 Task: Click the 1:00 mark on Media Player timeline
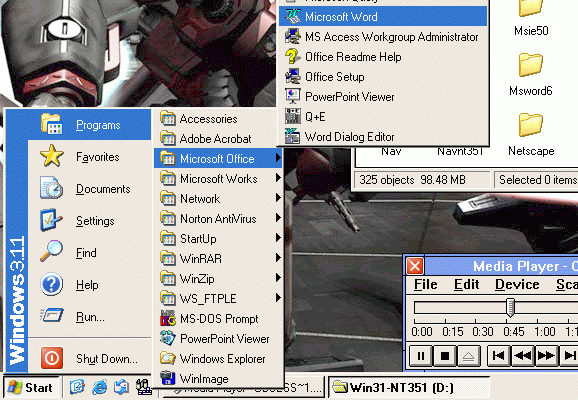545,332
